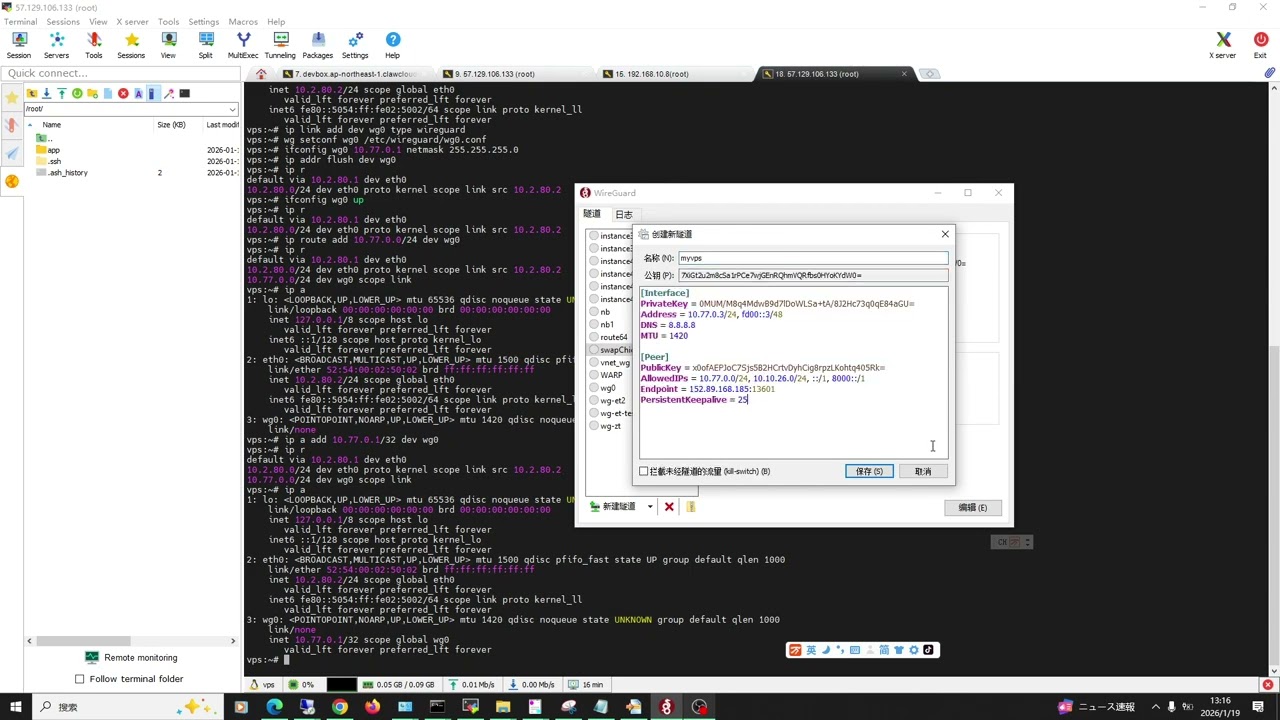Click the SFTP new folder icon
Viewport: 1280px width, 720px height.
pyautogui.click(x=92, y=94)
